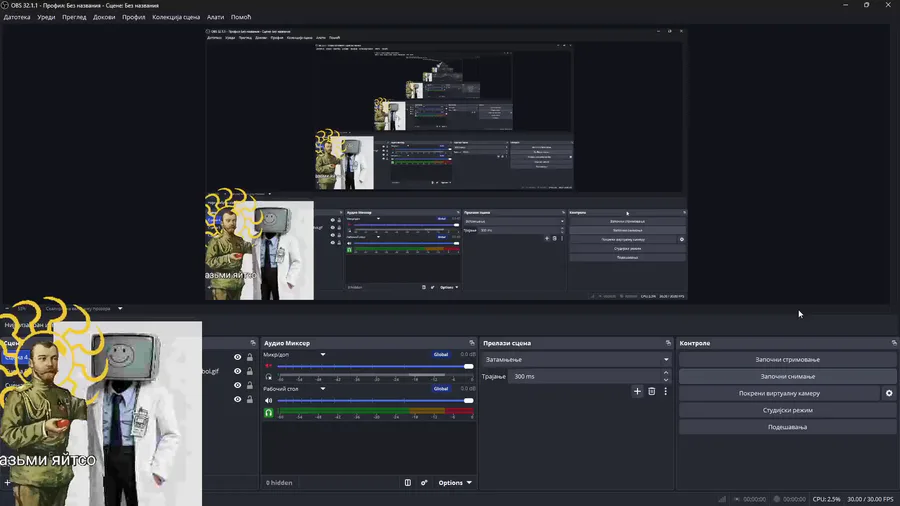Image resolution: width=900 pixels, height=506 pixels.
Task: Open the Помоћ menu
Action: [240, 17]
